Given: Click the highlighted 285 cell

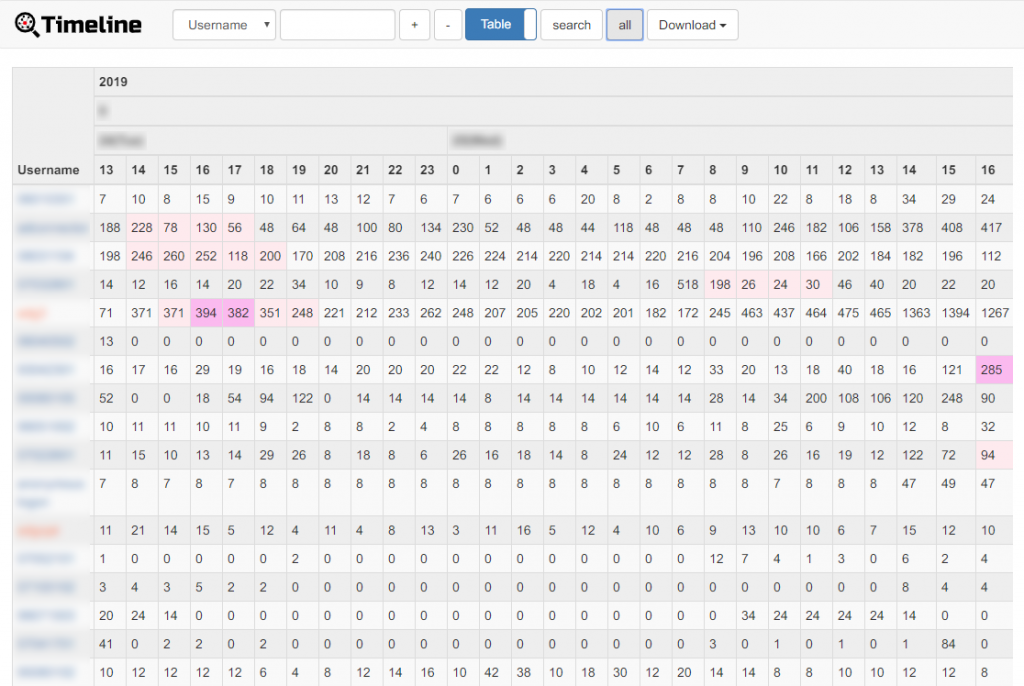Looking at the screenshot, I should tap(993, 370).
